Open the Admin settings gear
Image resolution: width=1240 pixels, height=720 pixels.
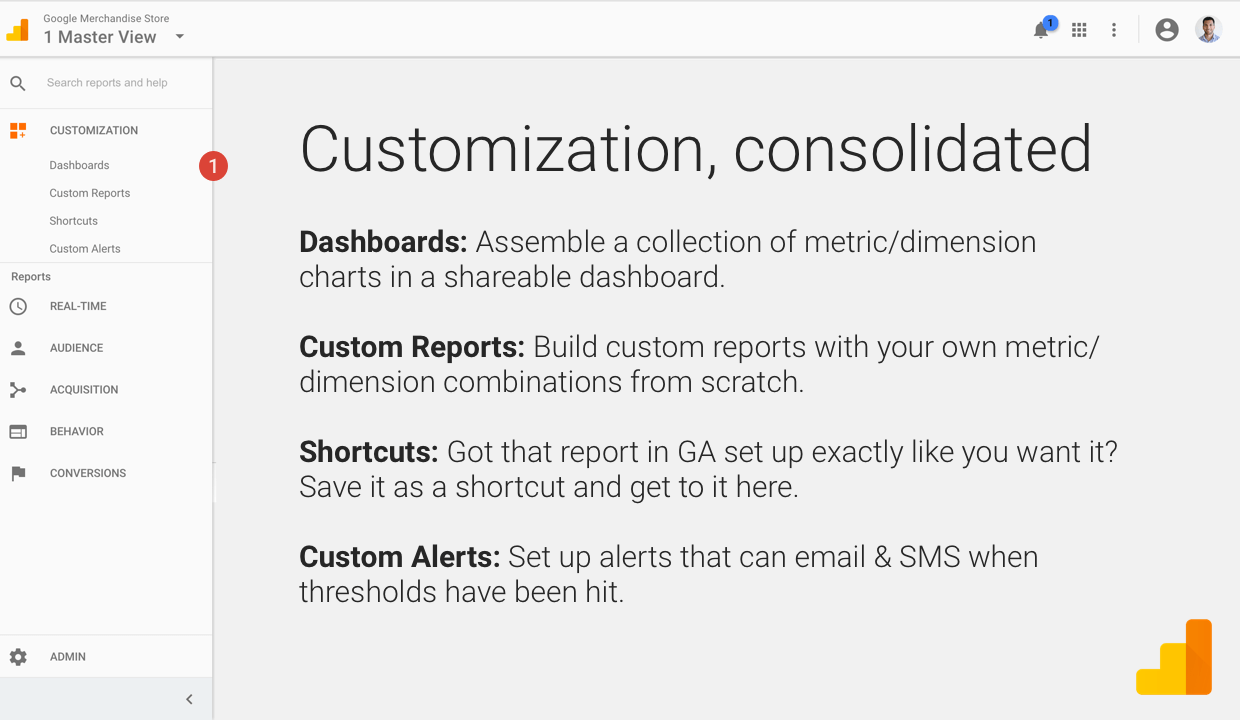point(17,656)
